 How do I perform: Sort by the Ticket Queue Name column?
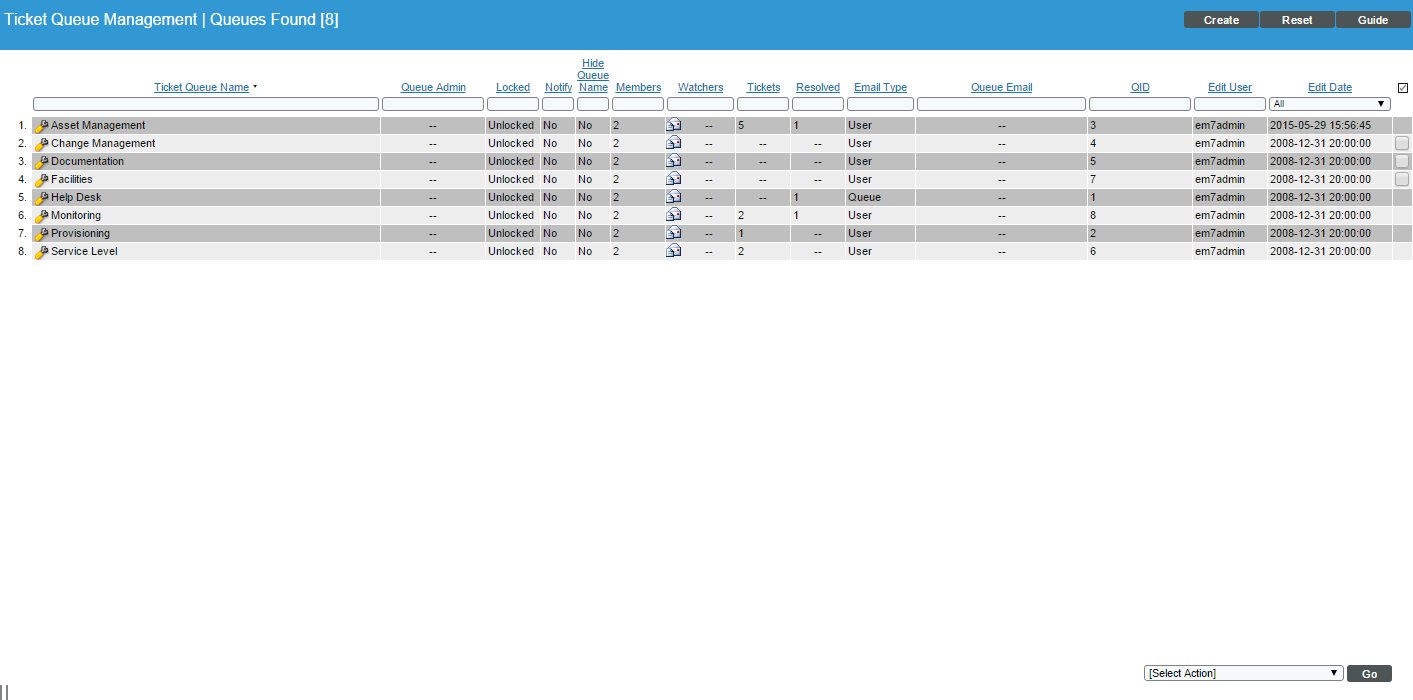[x=201, y=88]
